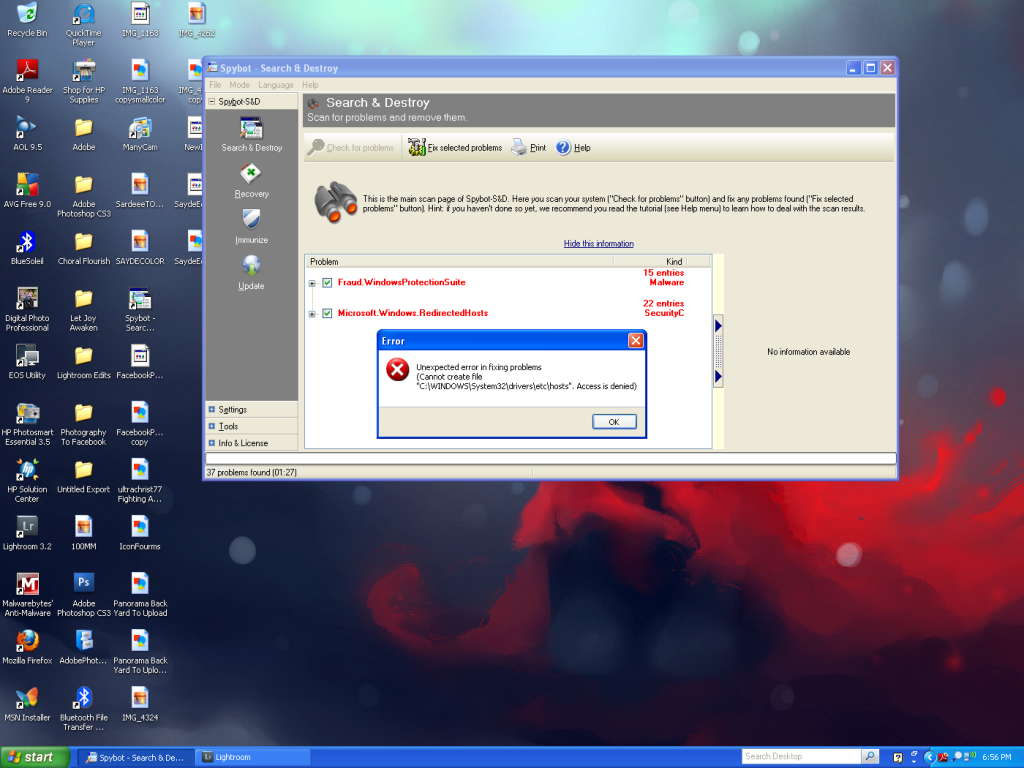This screenshot has width=1024, height=768.
Task: Click the Start button
Action: [x=35, y=757]
